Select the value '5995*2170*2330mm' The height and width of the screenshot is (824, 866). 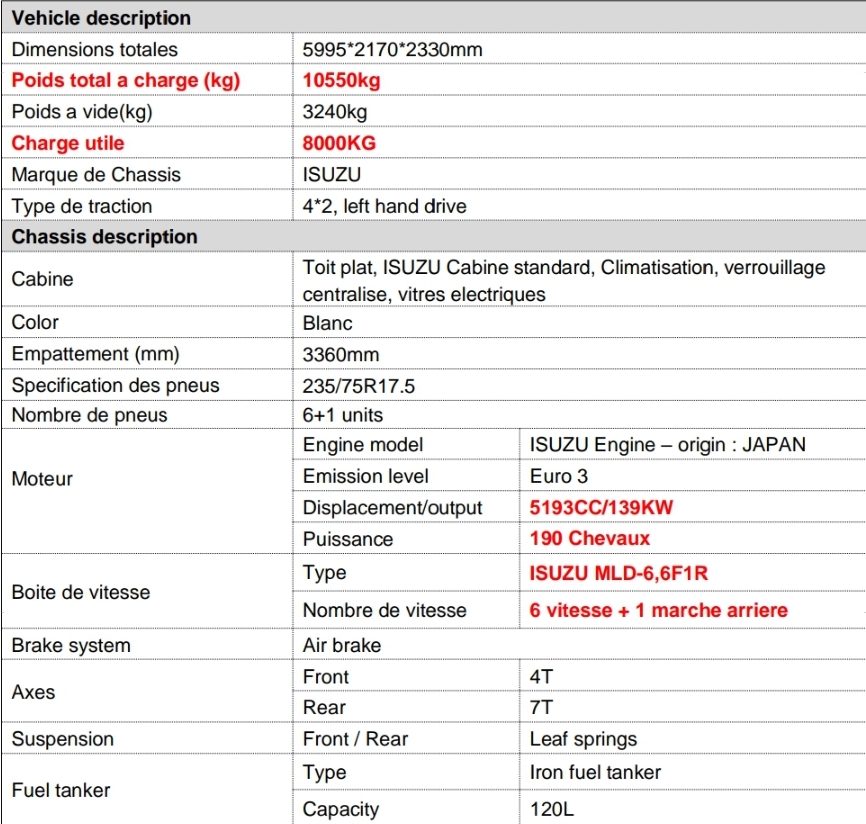pos(392,50)
